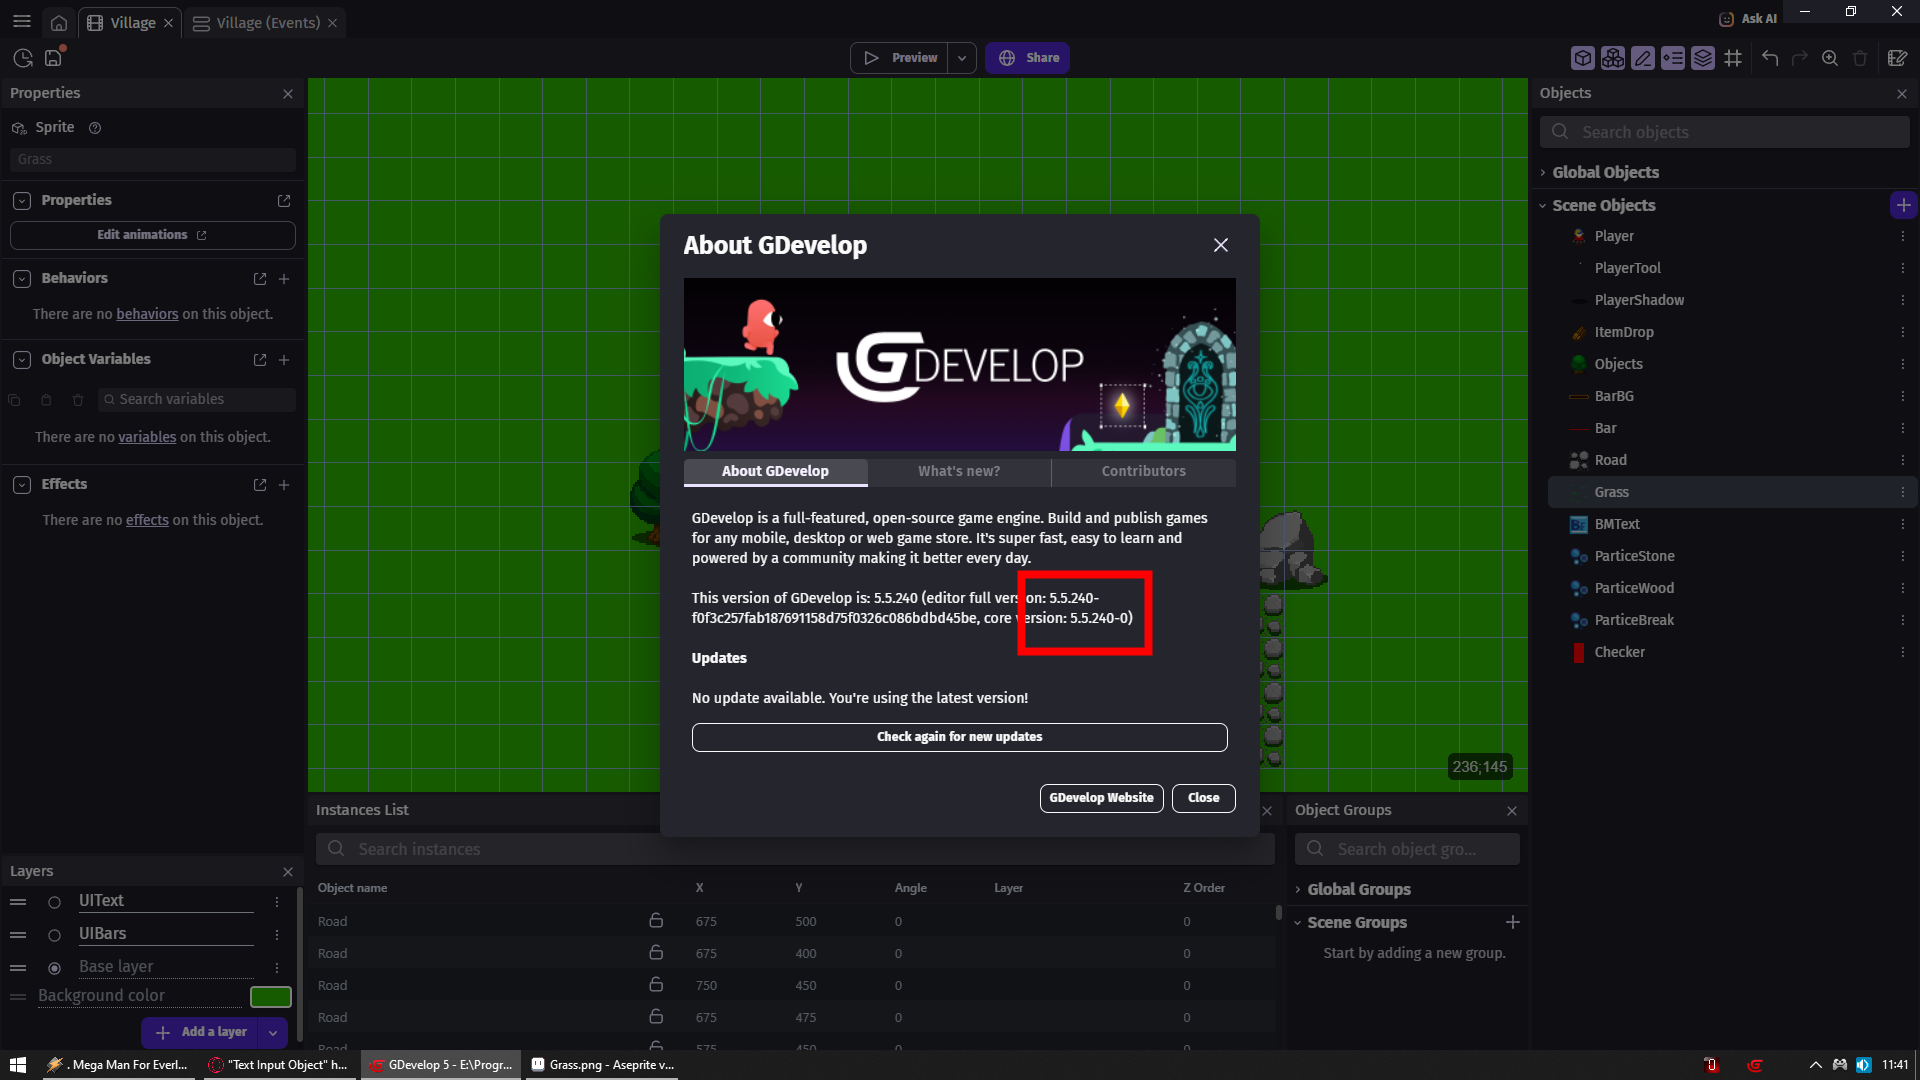Click the edit pencil icon in toolbar
Viewport: 1920px width, 1080px height.
(x=1643, y=57)
